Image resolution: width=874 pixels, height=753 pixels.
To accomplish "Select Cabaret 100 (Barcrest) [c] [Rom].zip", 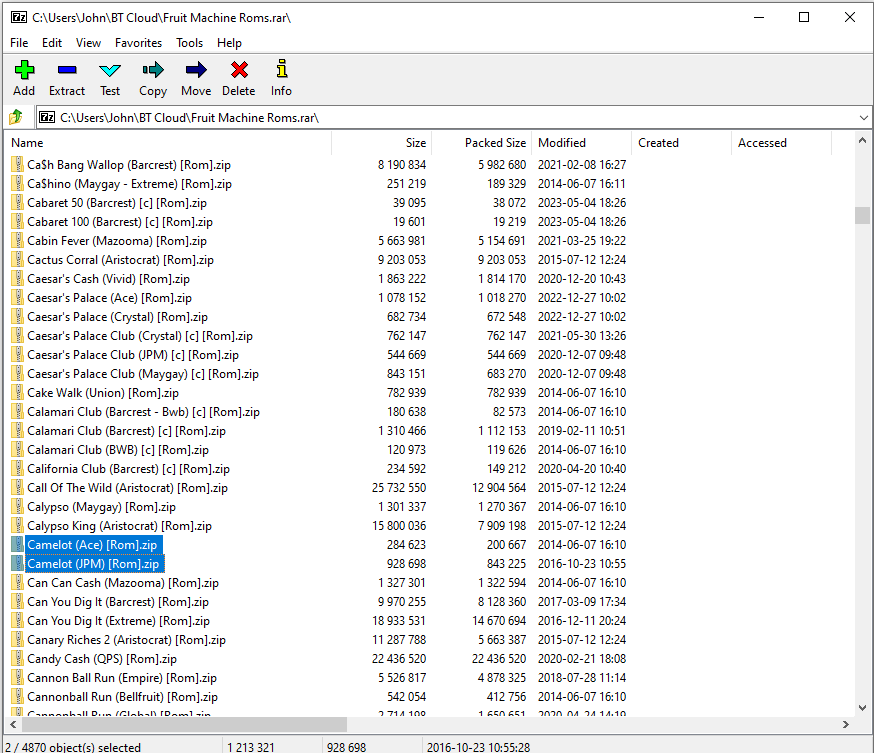I will (x=120, y=222).
